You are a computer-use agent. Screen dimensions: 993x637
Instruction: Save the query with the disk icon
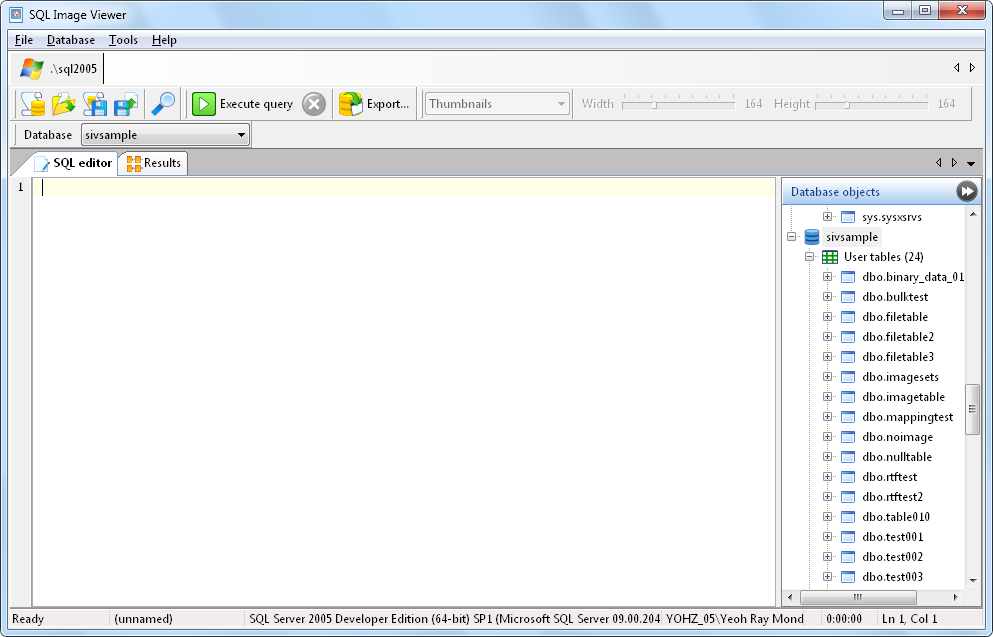coord(95,104)
